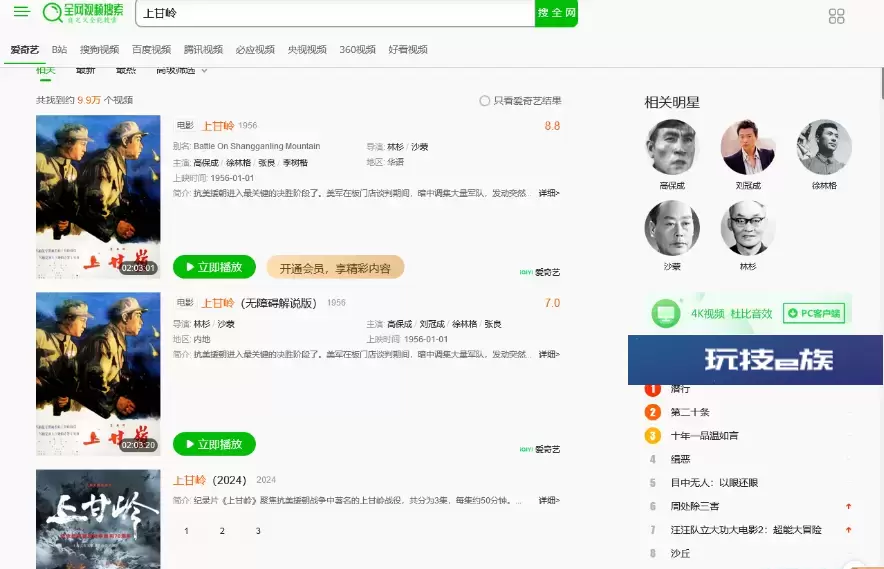
Task: Open the 无障碍解说版 poster thumbnail
Action: (98, 374)
